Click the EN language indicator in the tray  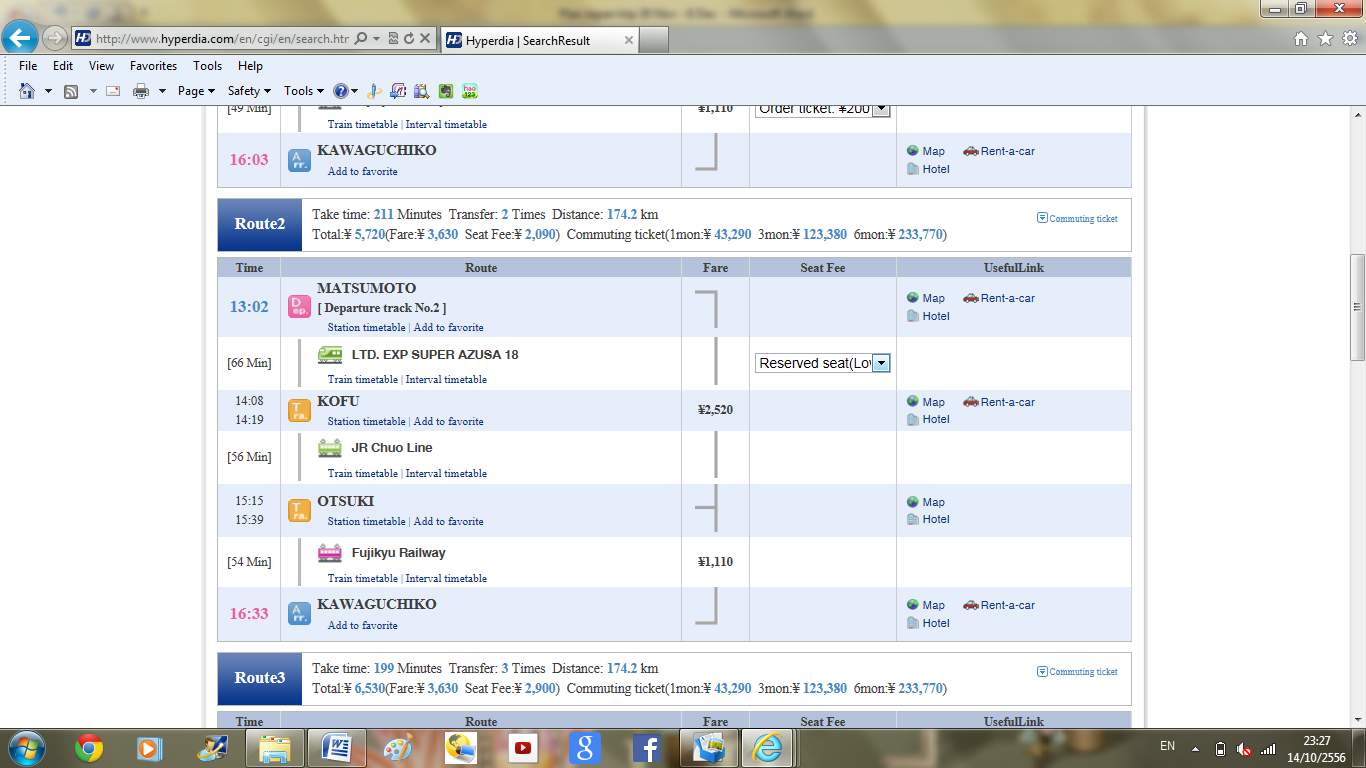click(x=1167, y=746)
